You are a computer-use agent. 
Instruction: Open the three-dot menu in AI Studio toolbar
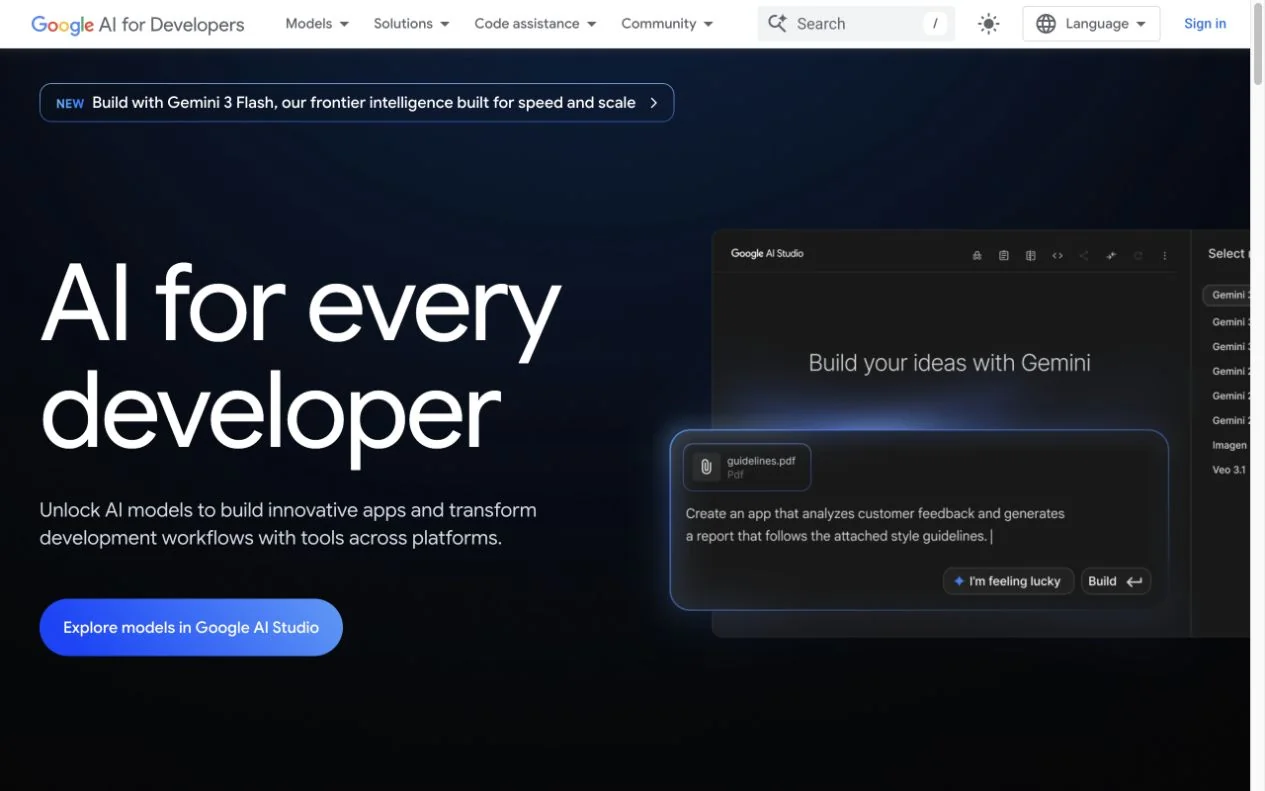[1165, 256]
